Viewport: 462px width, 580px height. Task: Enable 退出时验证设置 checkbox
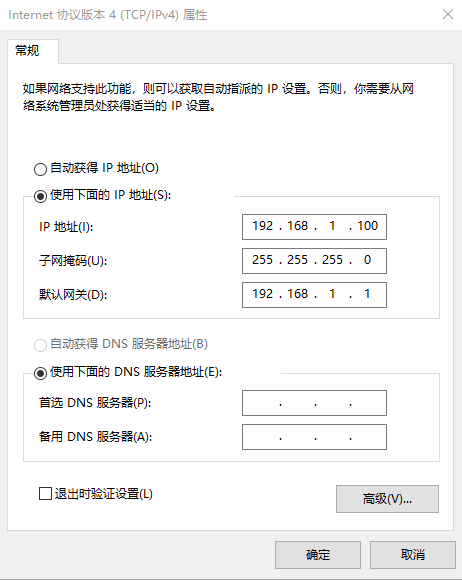(x=45, y=493)
